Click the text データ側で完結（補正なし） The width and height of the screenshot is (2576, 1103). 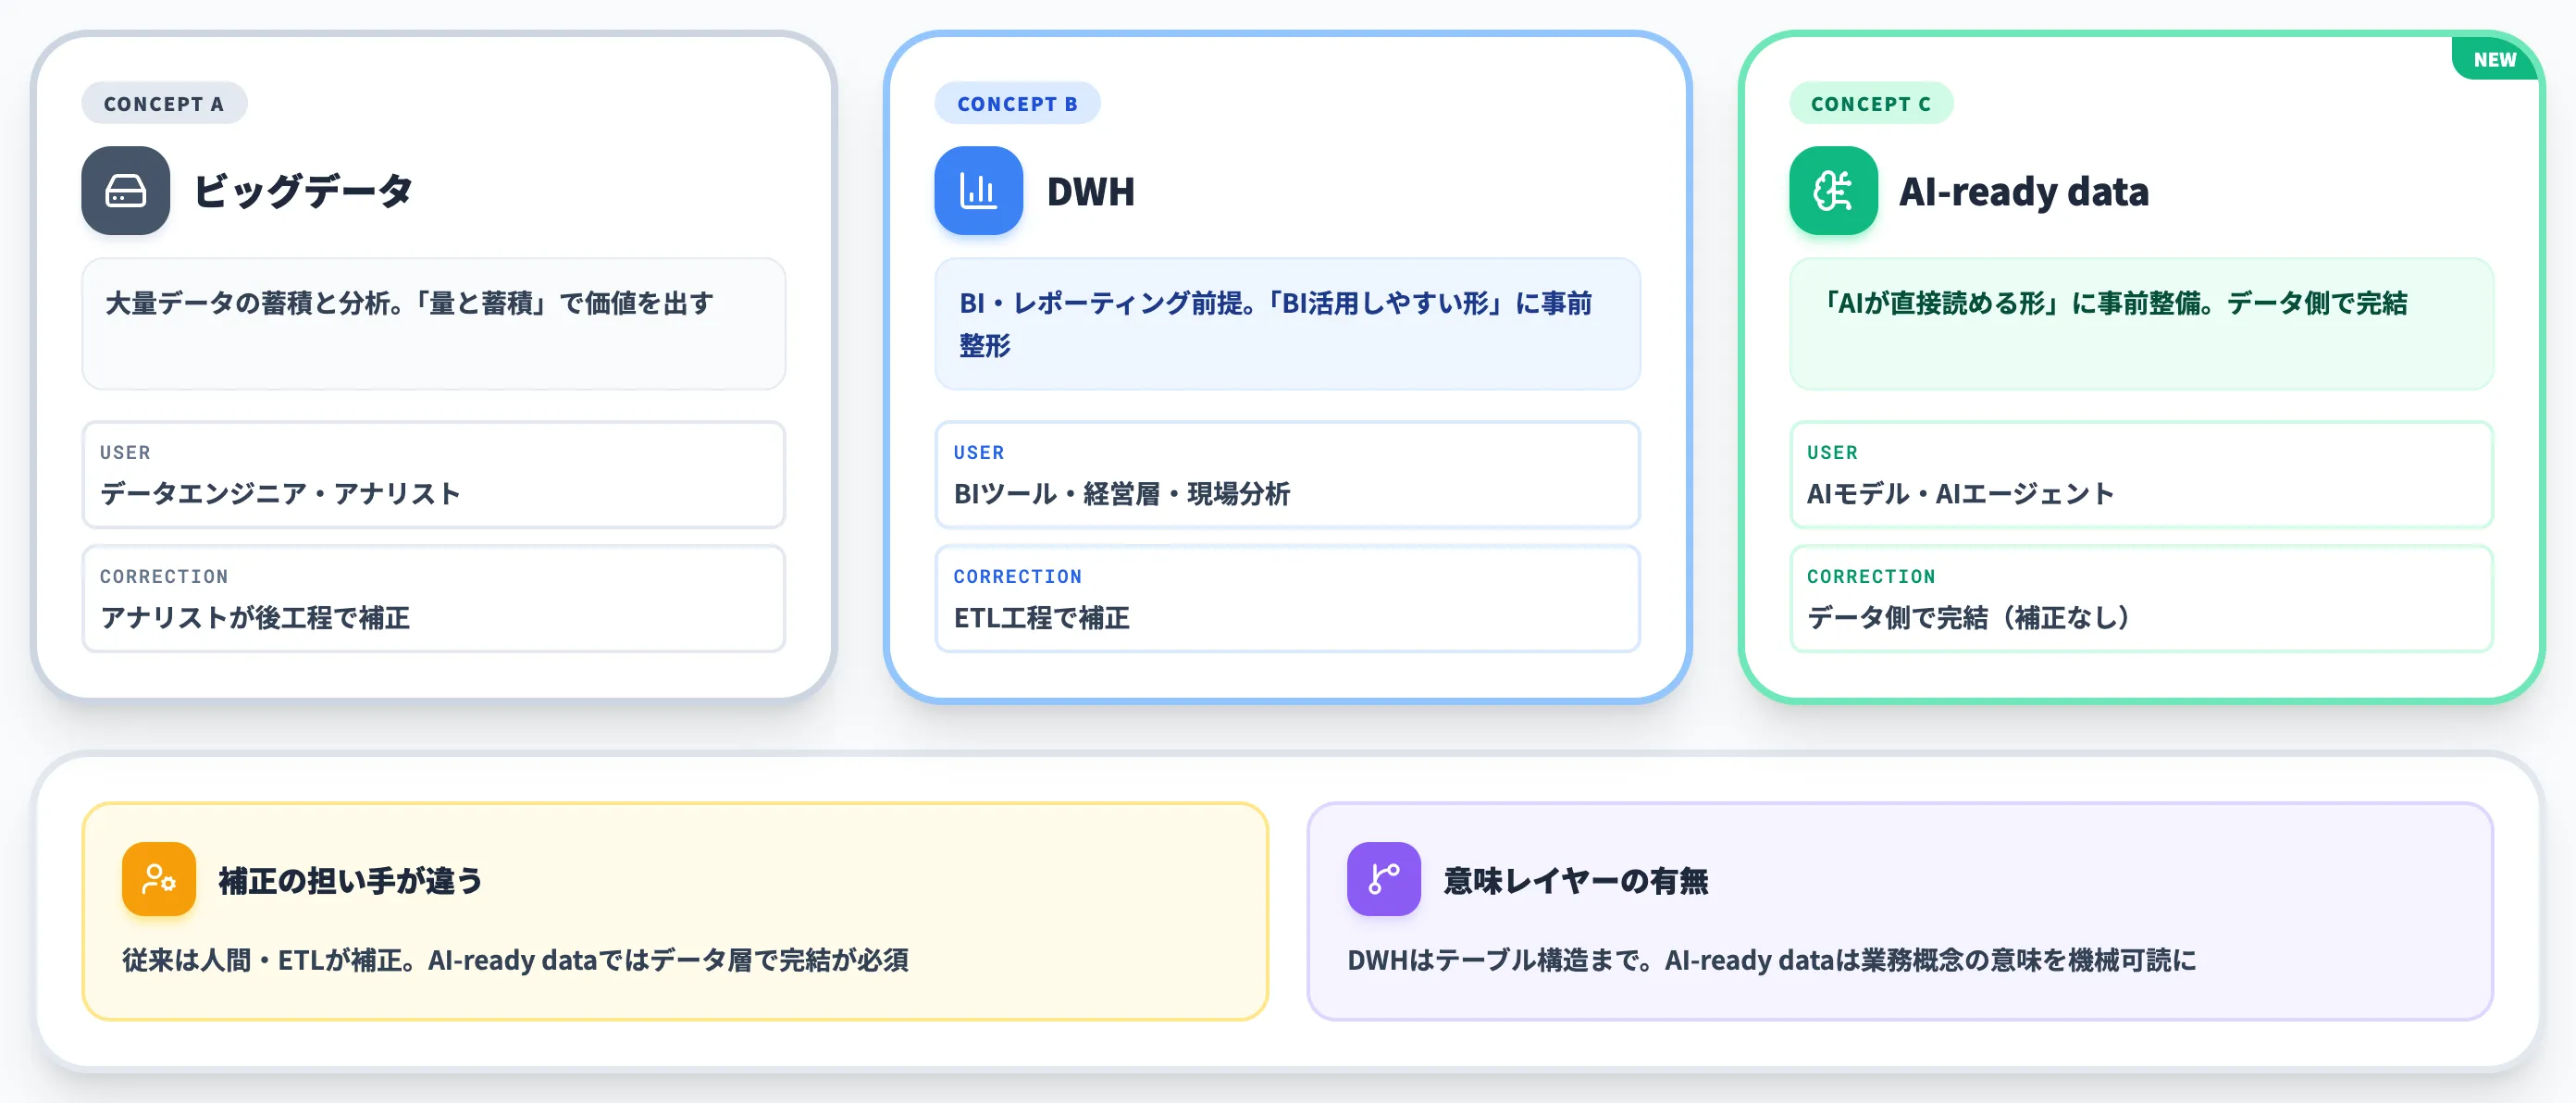1972,617
